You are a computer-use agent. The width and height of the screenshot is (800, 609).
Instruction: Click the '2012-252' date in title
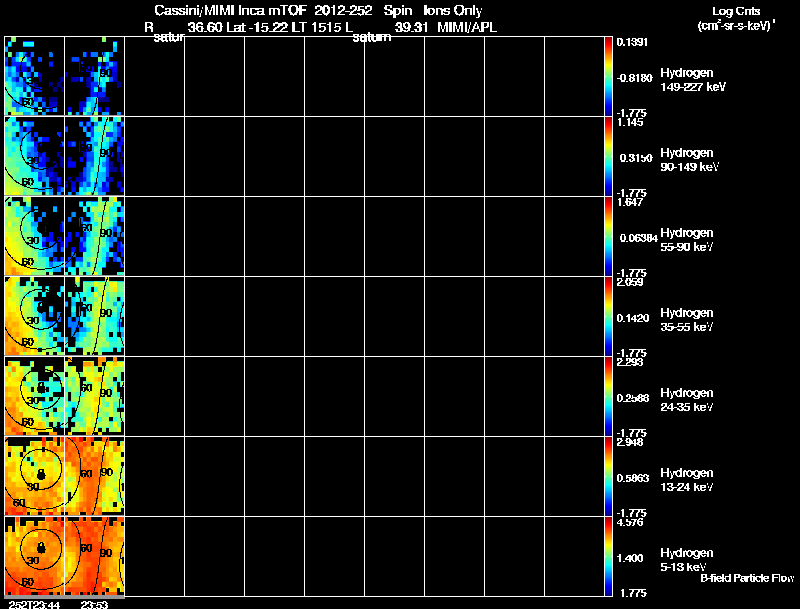(x=343, y=10)
